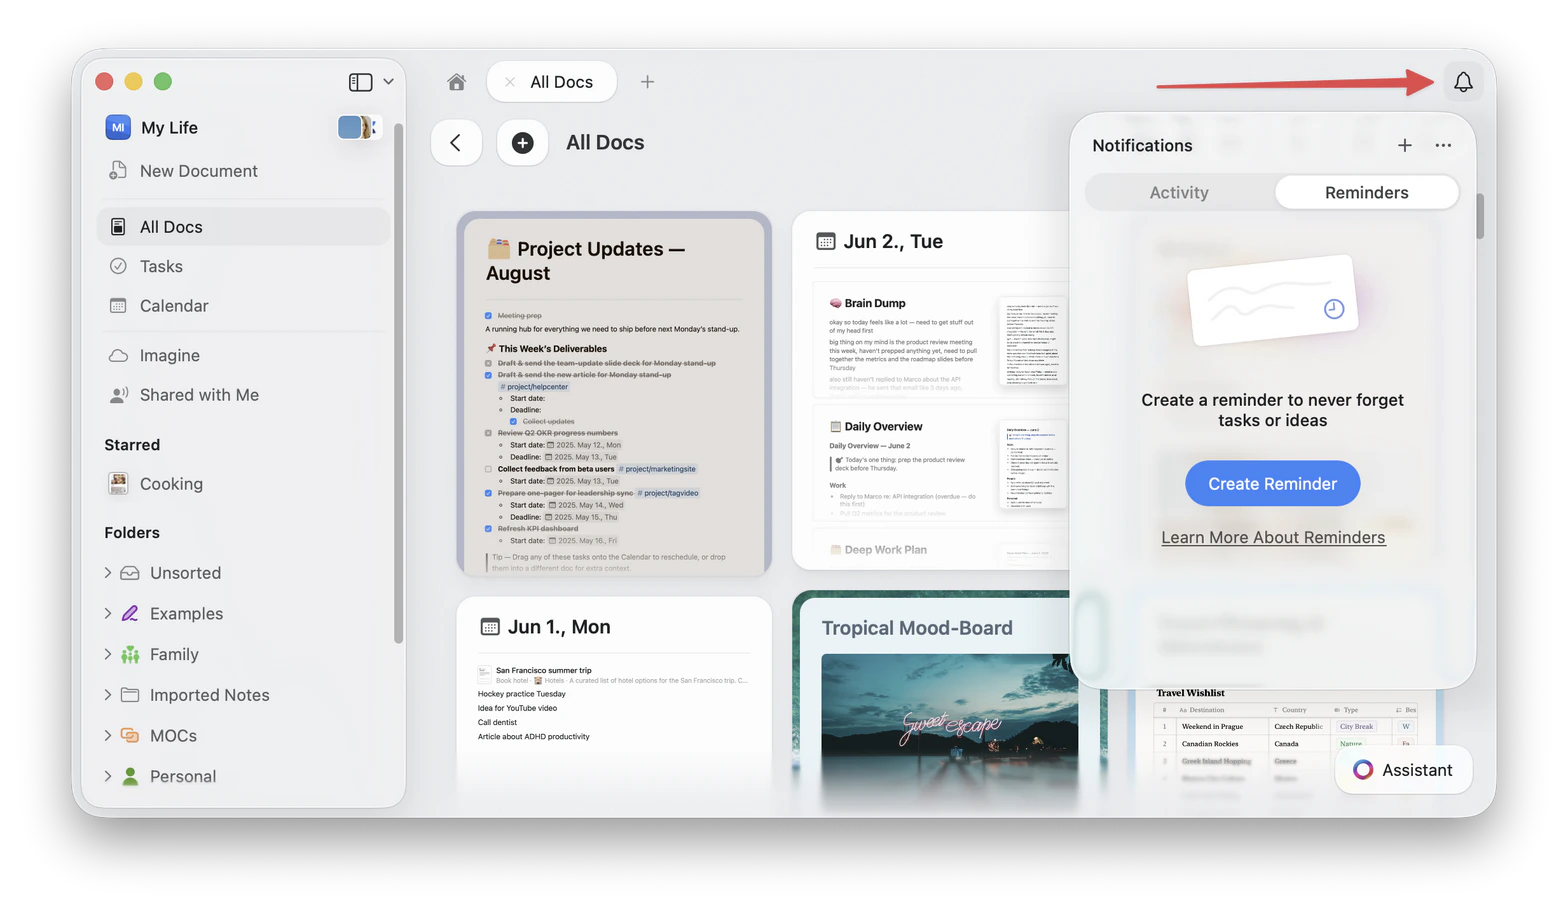This screenshot has width=1568, height=912.
Task: Toggle Collect feedback from beta users checkbox
Action: (489, 469)
